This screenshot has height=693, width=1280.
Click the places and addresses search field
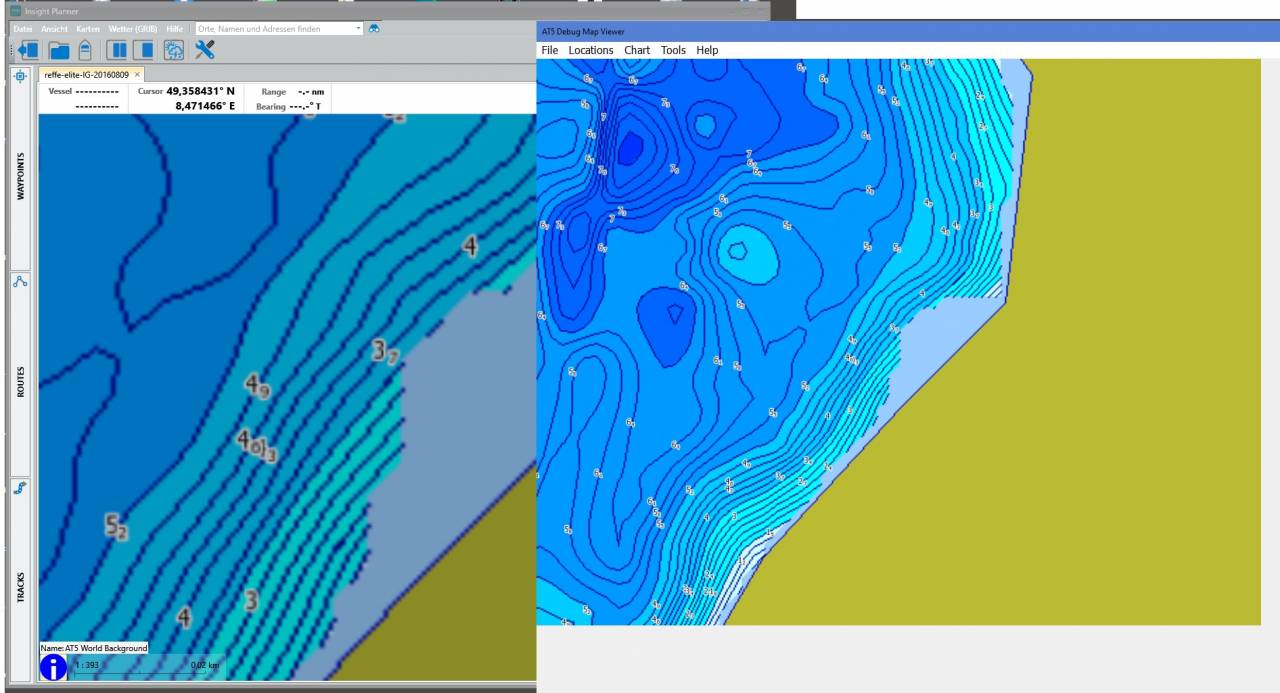coord(275,29)
